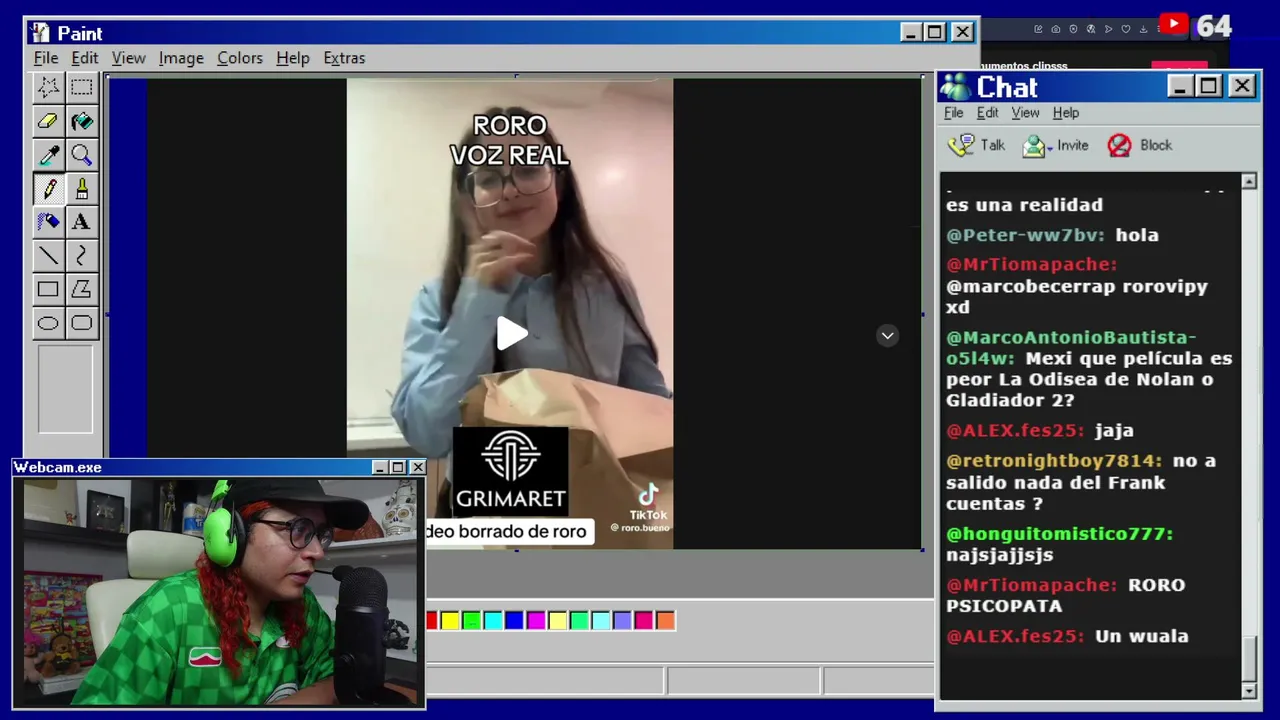Click the GRIMARET logo overlay

point(511,470)
